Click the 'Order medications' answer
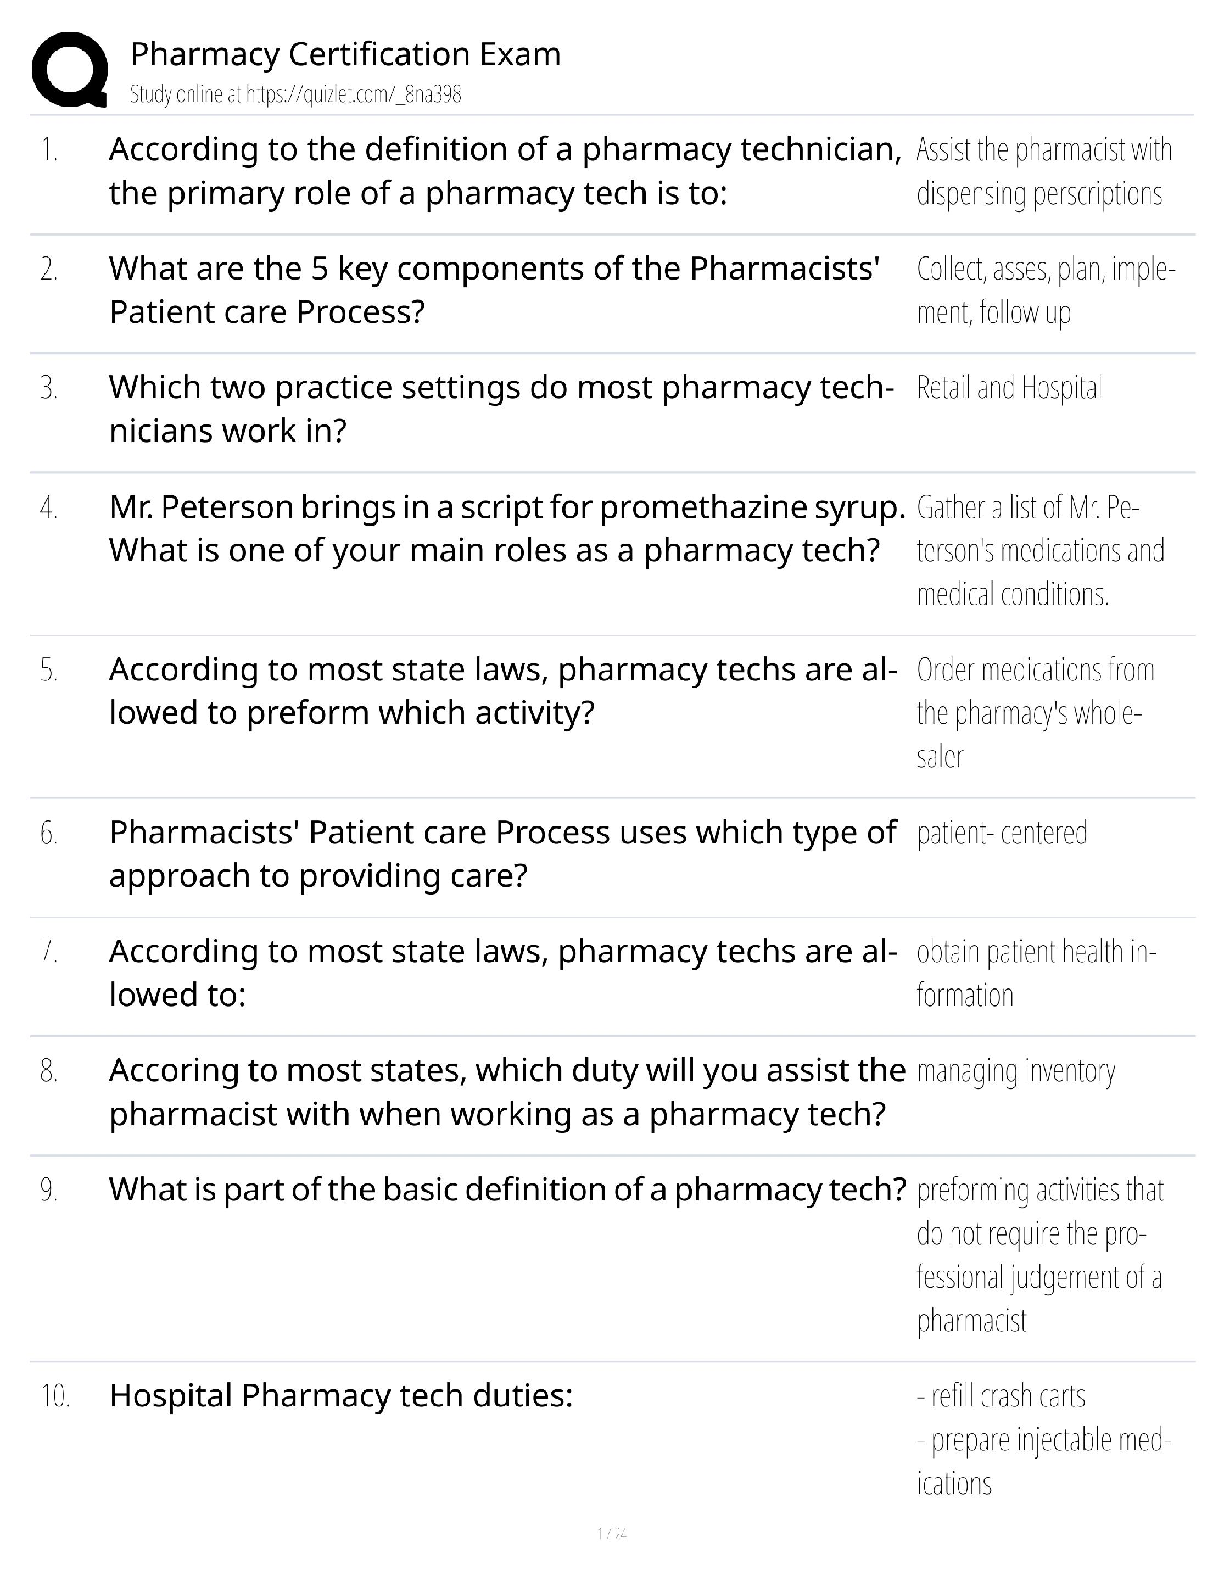The width and height of the screenshot is (1224, 1584). coord(1035,712)
